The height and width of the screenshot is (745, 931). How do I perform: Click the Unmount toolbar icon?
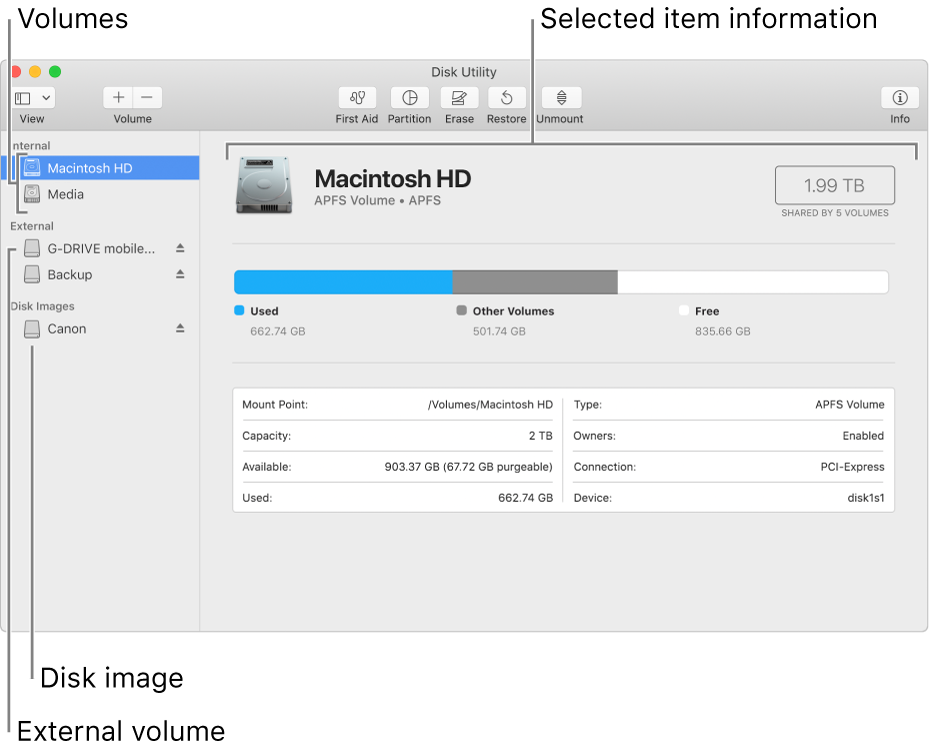pyautogui.click(x=561, y=97)
